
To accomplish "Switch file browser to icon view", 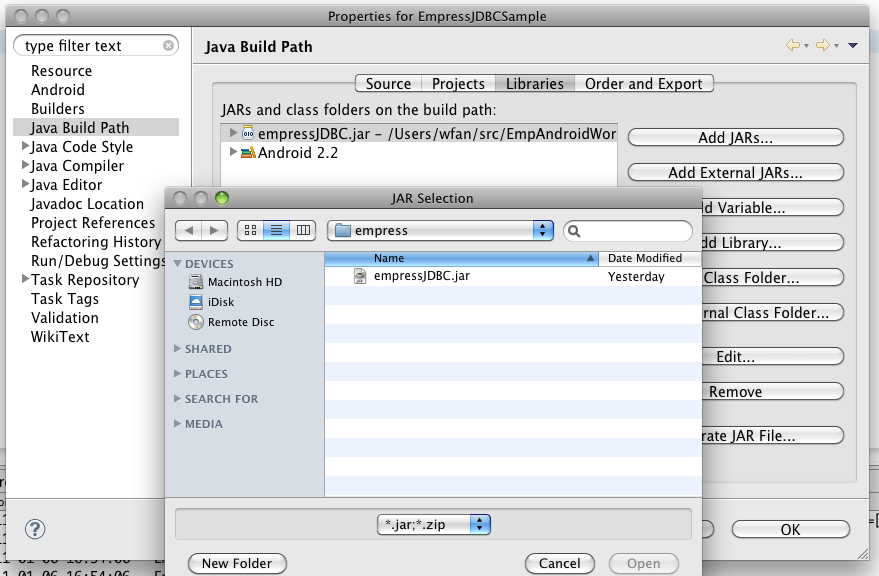I will pos(251,231).
